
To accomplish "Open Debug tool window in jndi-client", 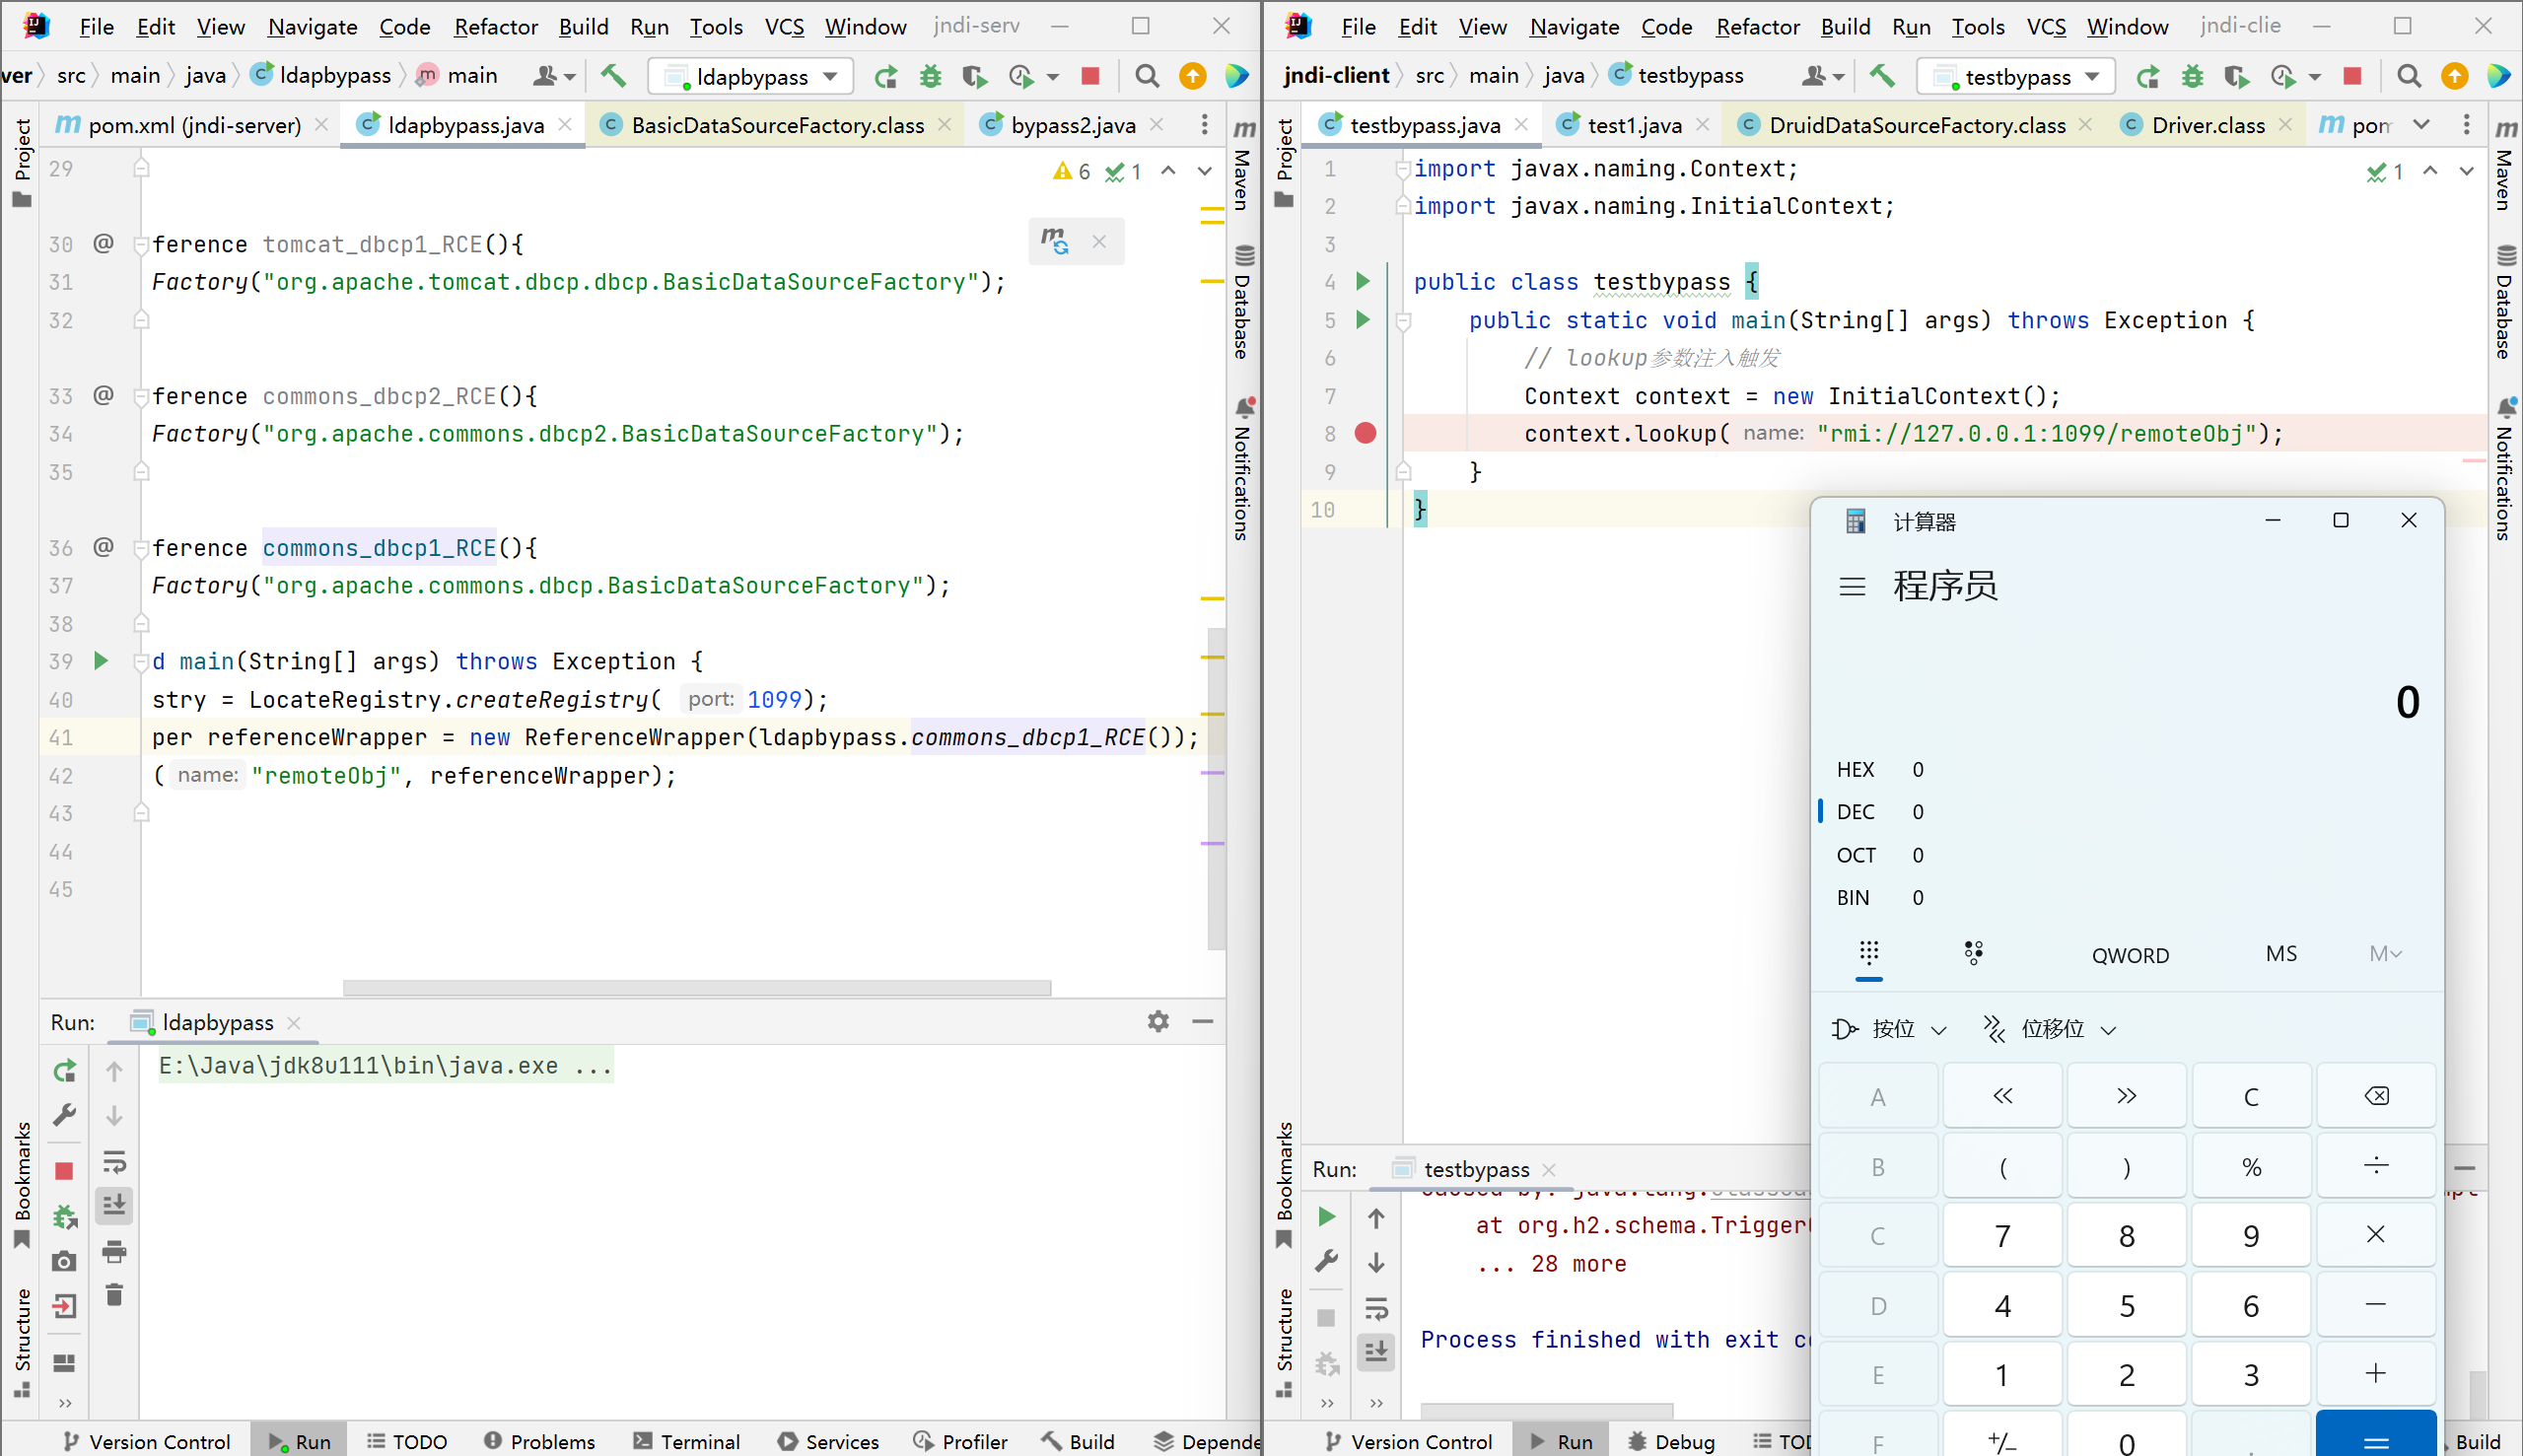I will 1670,1441.
